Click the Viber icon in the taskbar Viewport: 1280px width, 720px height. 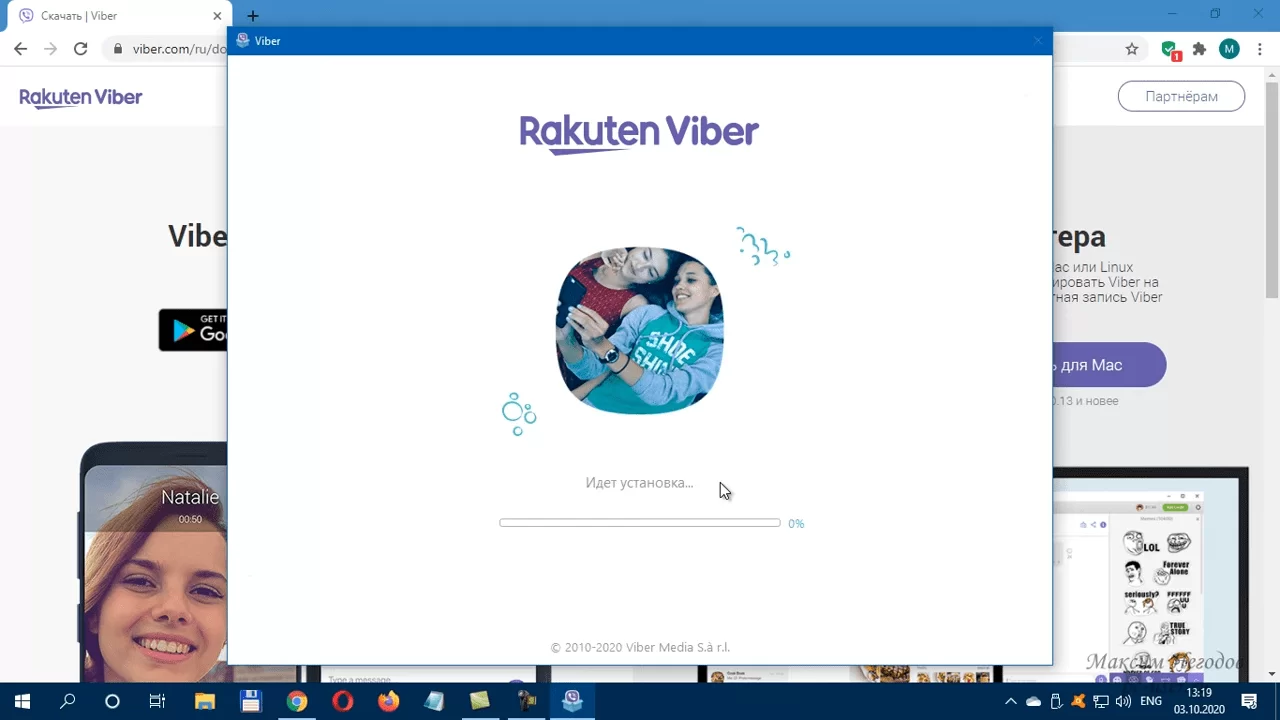tap(572, 701)
